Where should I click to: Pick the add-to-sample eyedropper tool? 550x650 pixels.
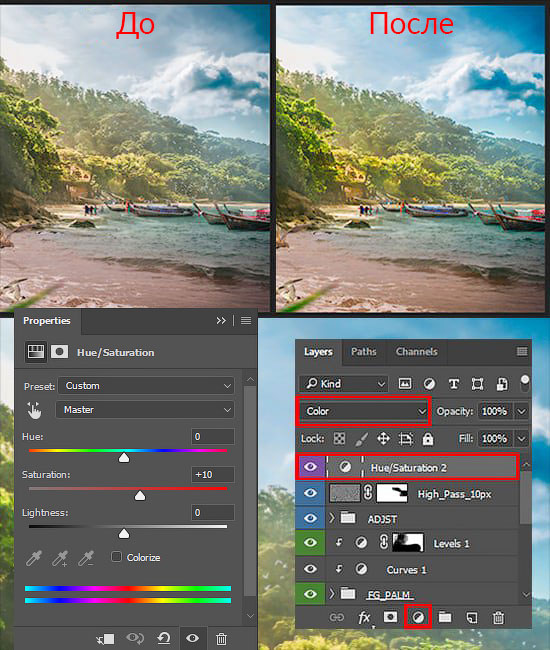click(x=60, y=558)
